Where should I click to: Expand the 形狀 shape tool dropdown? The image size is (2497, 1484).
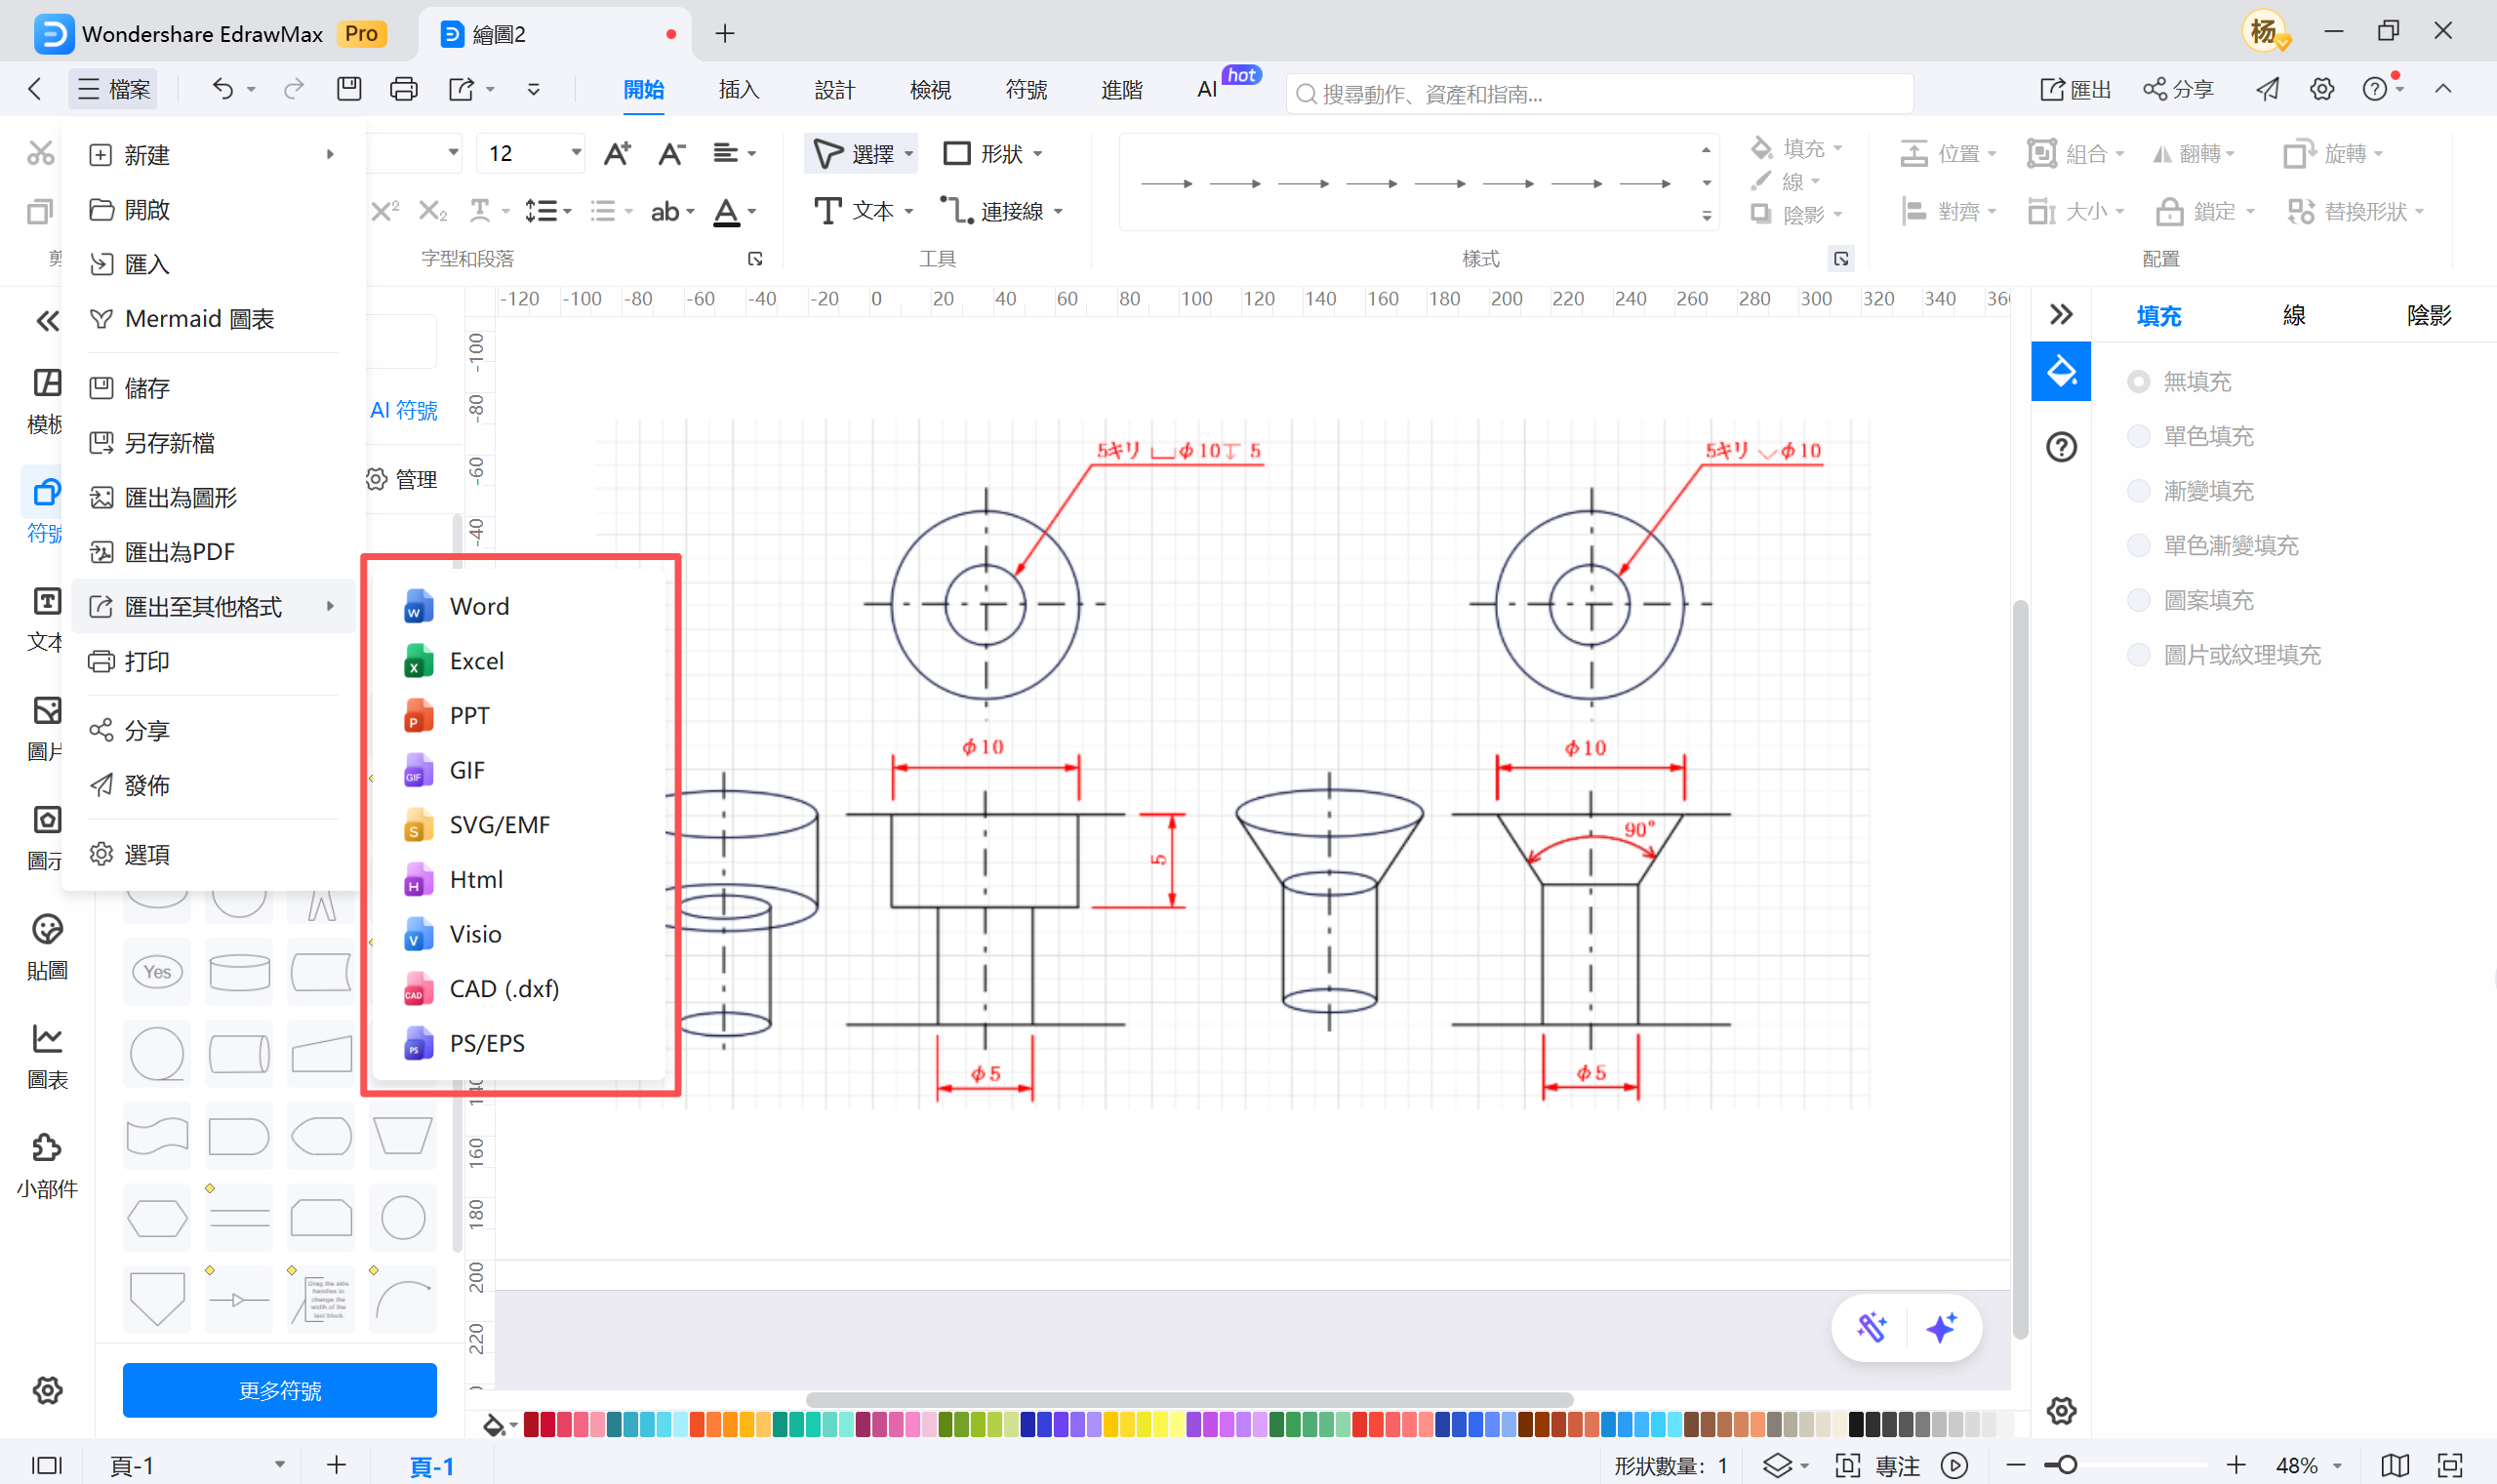pos(1038,154)
